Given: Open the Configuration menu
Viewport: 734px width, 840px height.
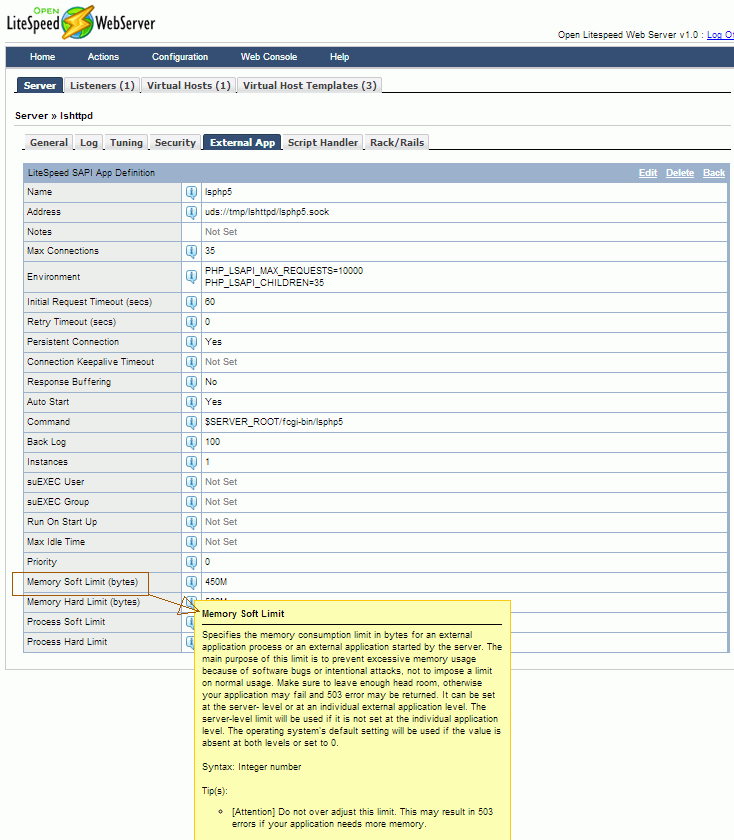Looking at the screenshot, I should [180, 57].
